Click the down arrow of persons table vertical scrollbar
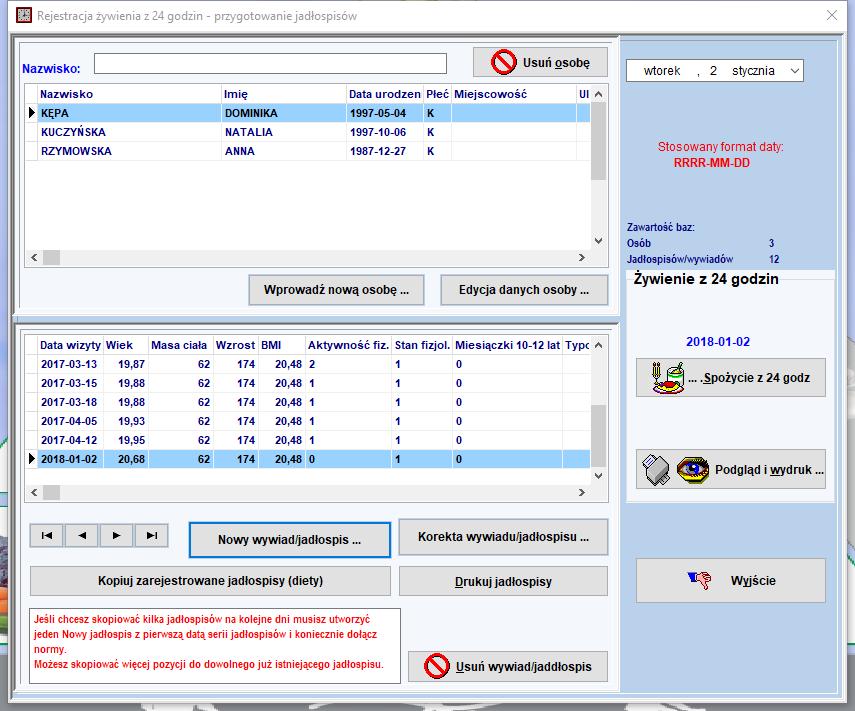The width and height of the screenshot is (855, 711). click(x=599, y=241)
